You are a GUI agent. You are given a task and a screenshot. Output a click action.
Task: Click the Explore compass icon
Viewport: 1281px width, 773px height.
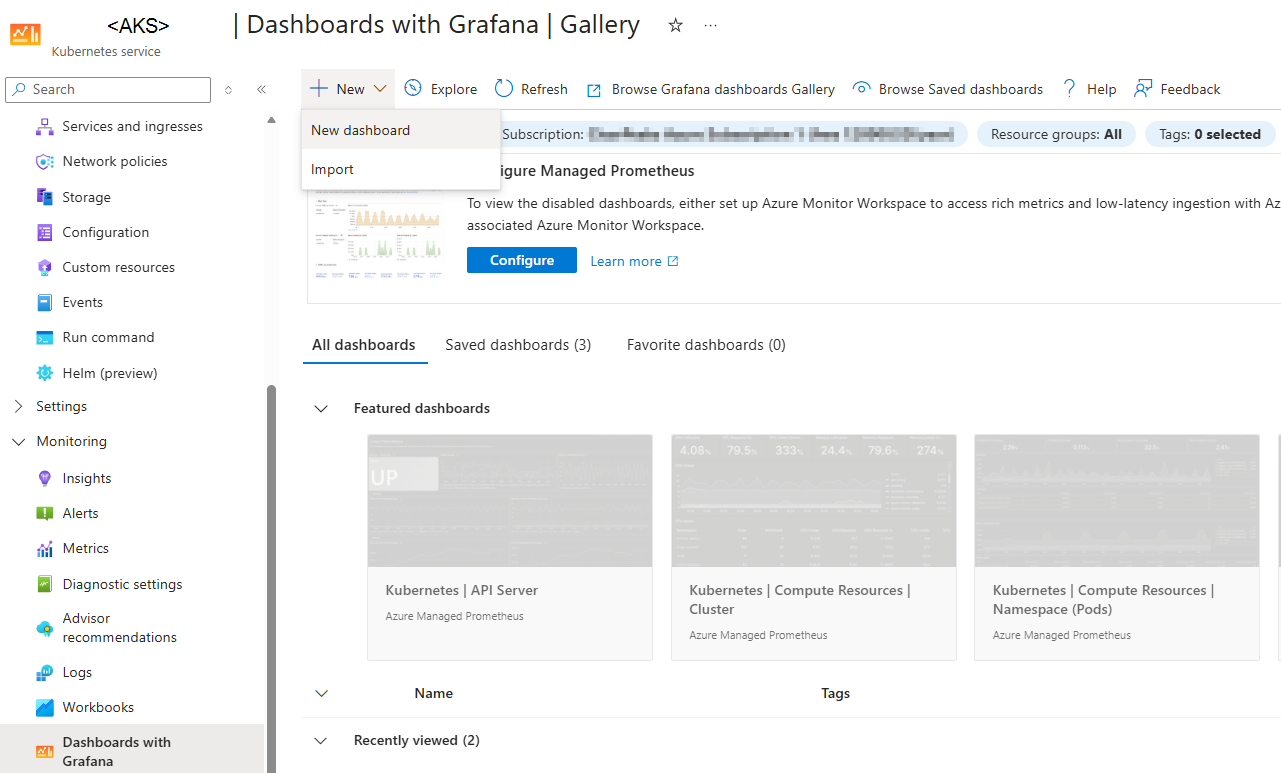pos(413,89)
